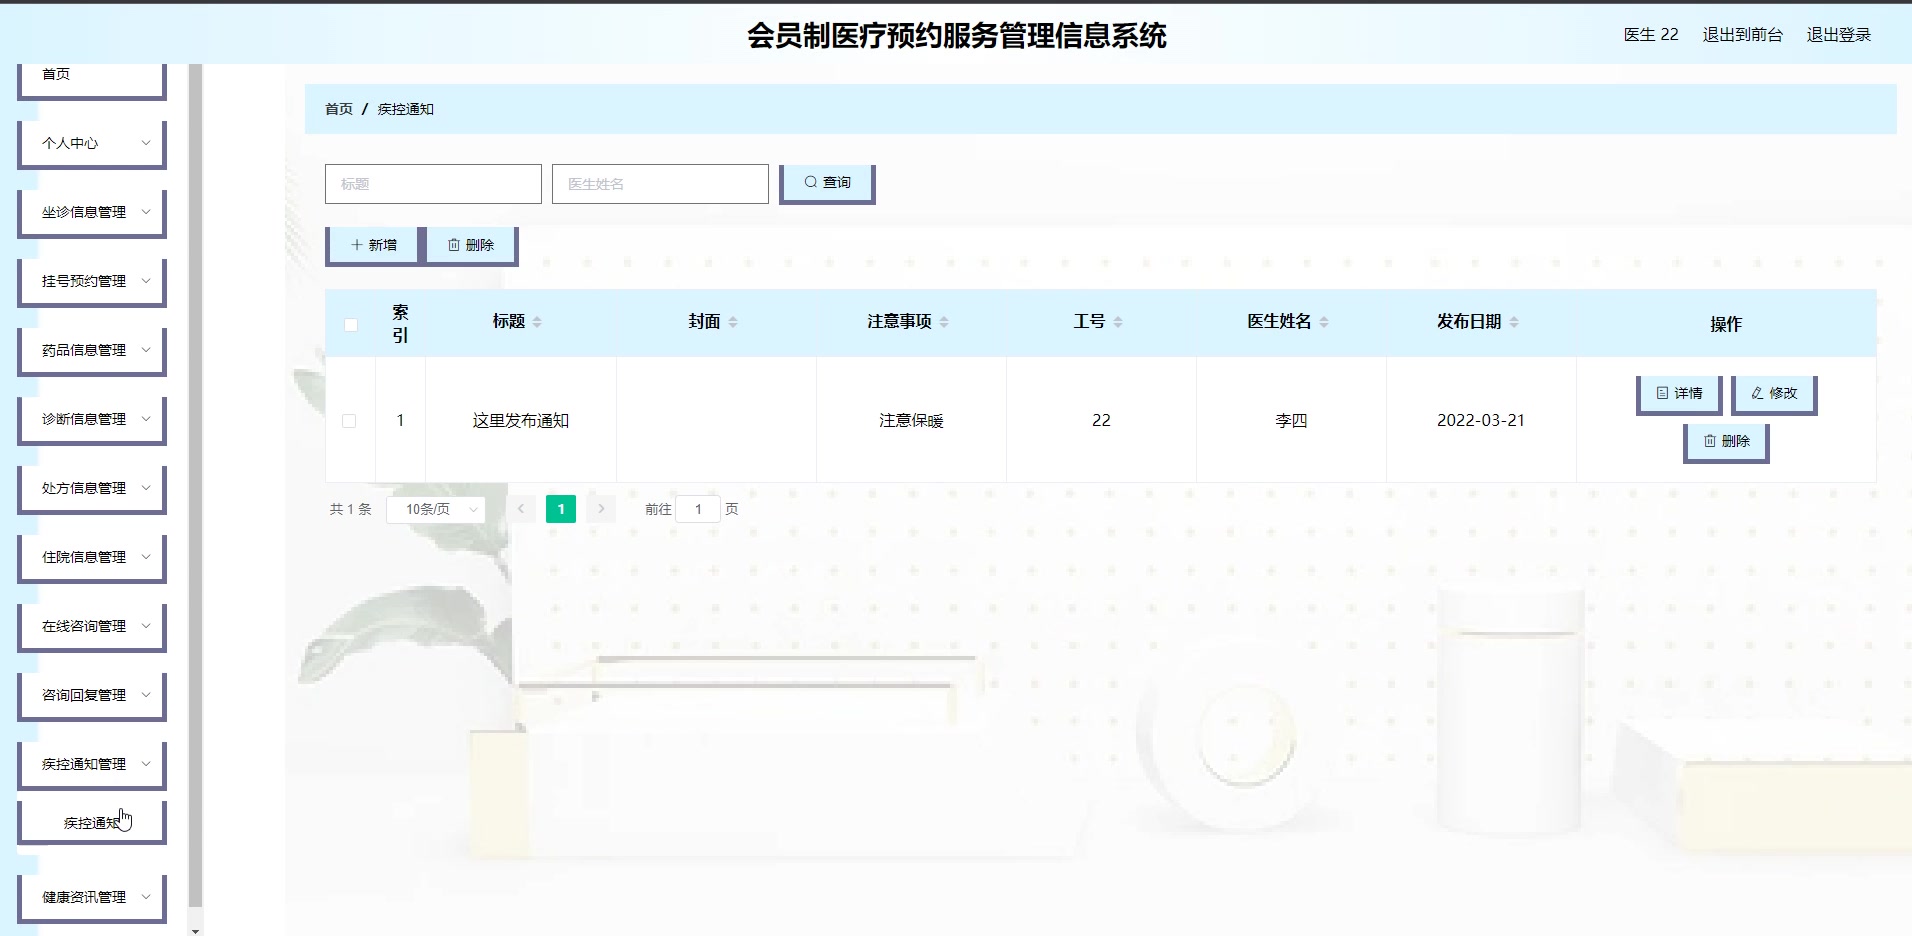Check the checkbox for row 1

tap(350, 421)
